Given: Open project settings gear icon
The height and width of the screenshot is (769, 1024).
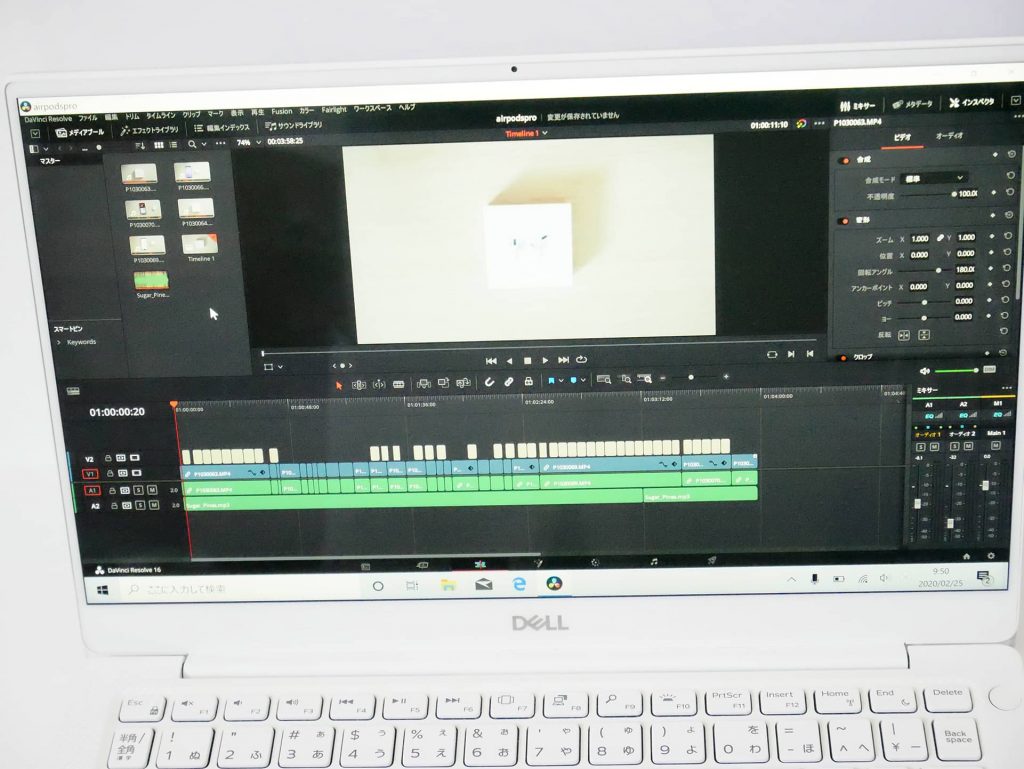Looking at the screenshot, I should coord(990,556).
